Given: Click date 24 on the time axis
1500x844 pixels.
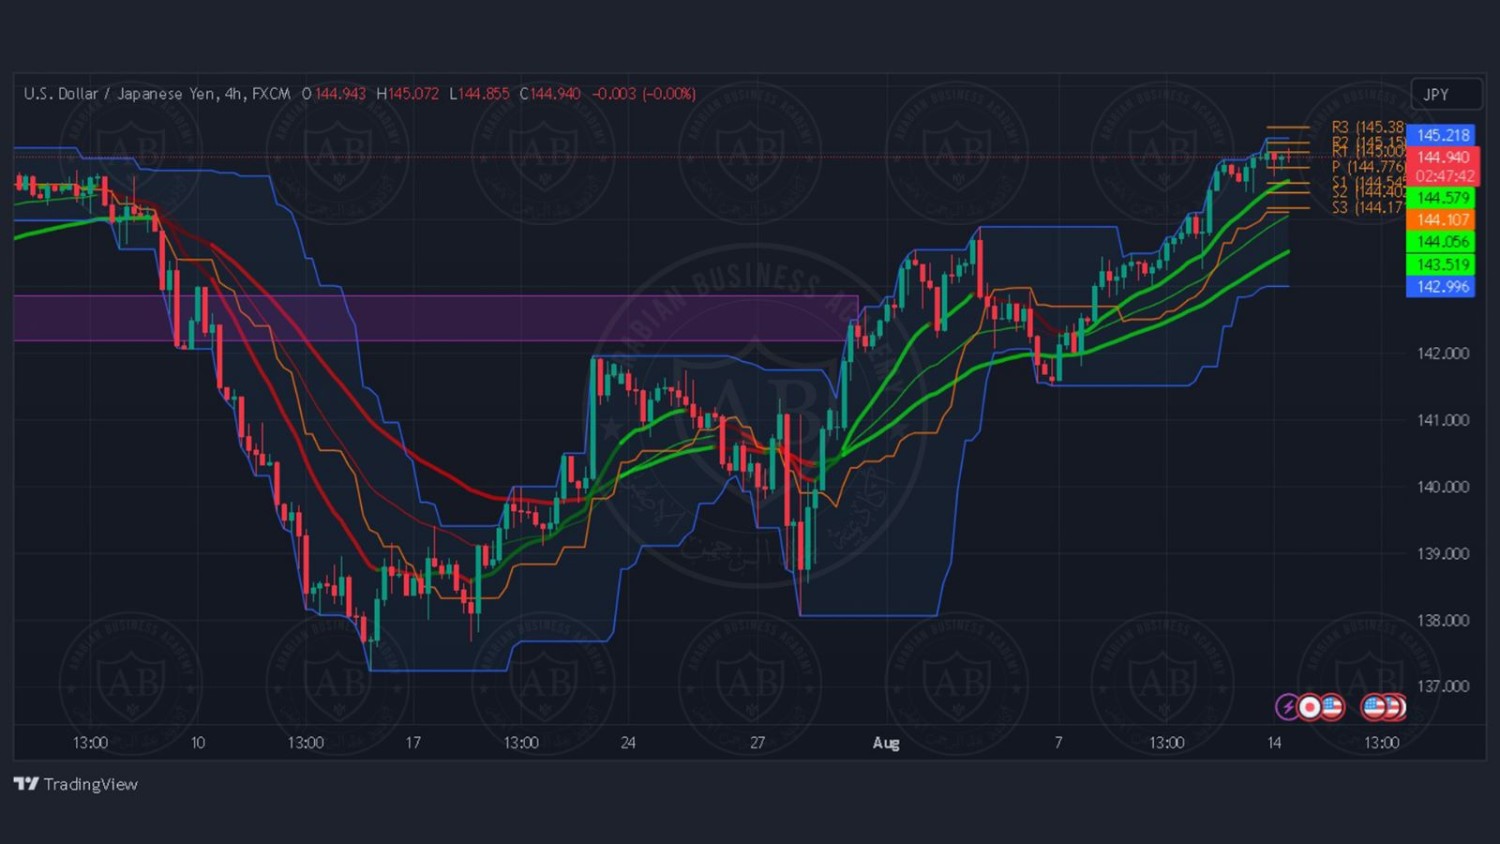Looking at the screenshot, I should (x=628, y=743).
